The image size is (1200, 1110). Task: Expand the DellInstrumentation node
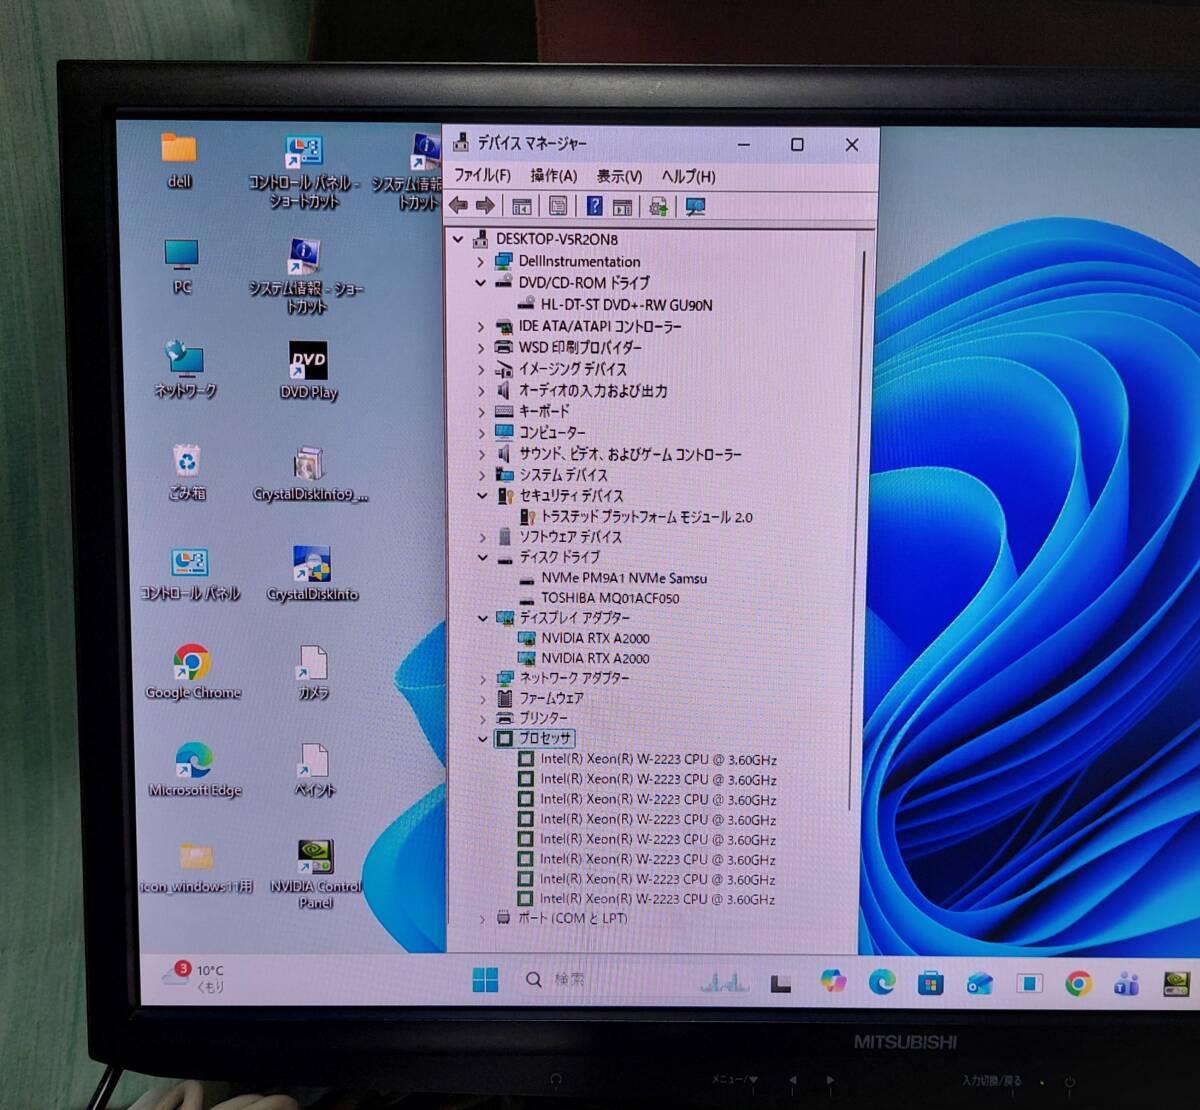click(x=480, y=262)
